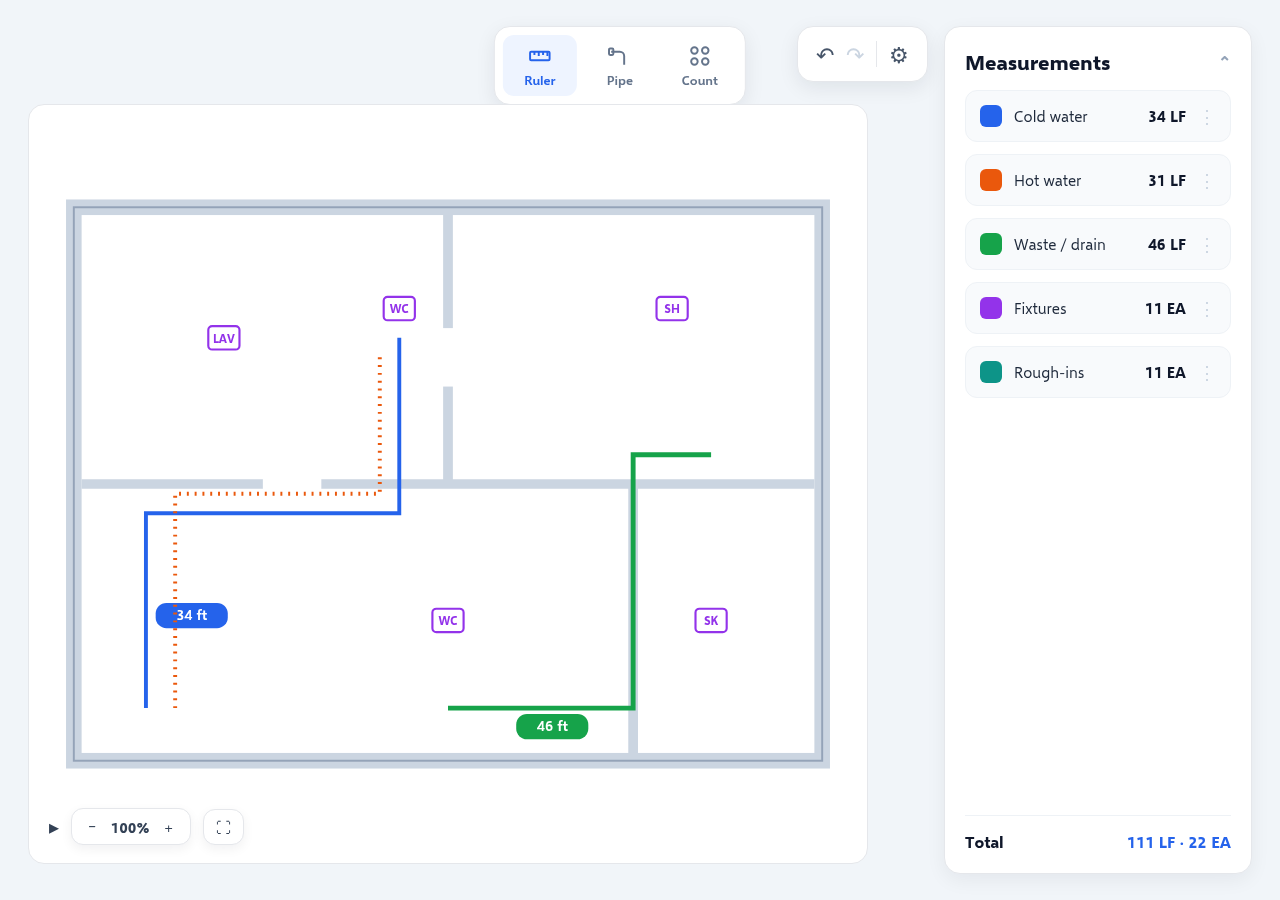Select the LAV fixture marker
Image resolution: width=1280 pixels, height=900 pixels.
tap(224, 338)
